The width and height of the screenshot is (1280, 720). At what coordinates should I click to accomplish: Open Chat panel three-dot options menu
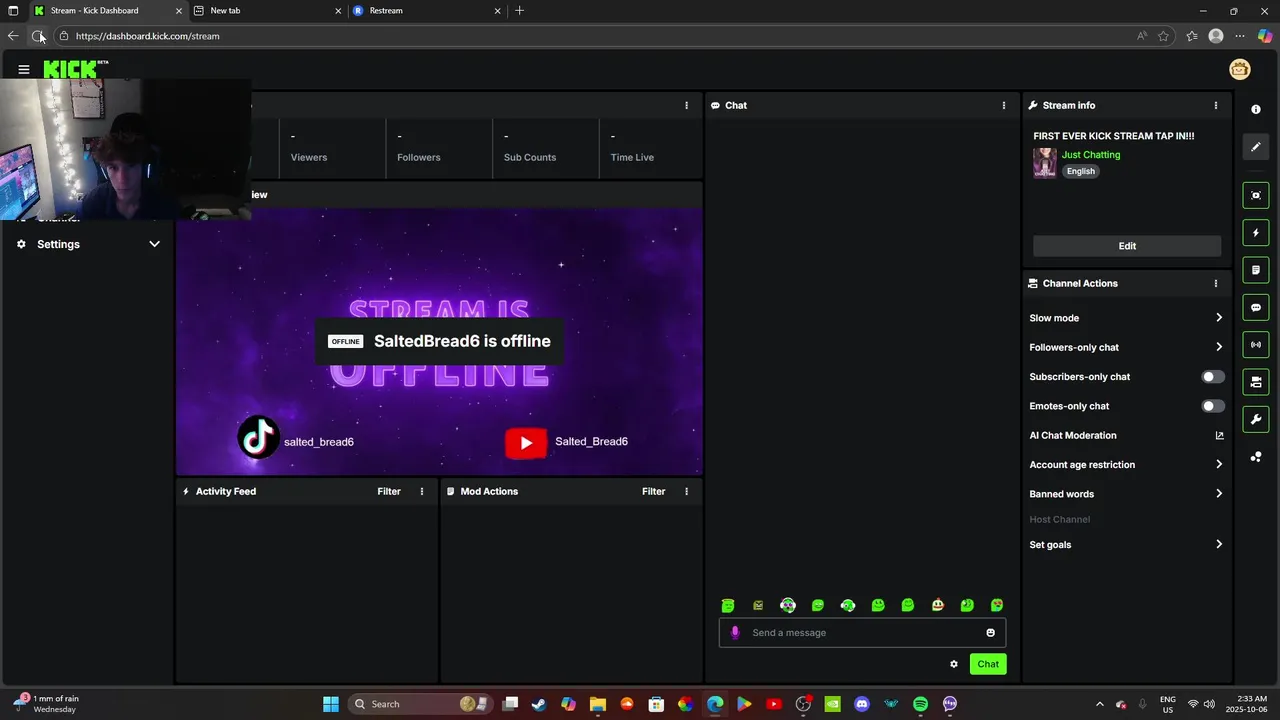pyautogui.click(x=1004, y=105)
